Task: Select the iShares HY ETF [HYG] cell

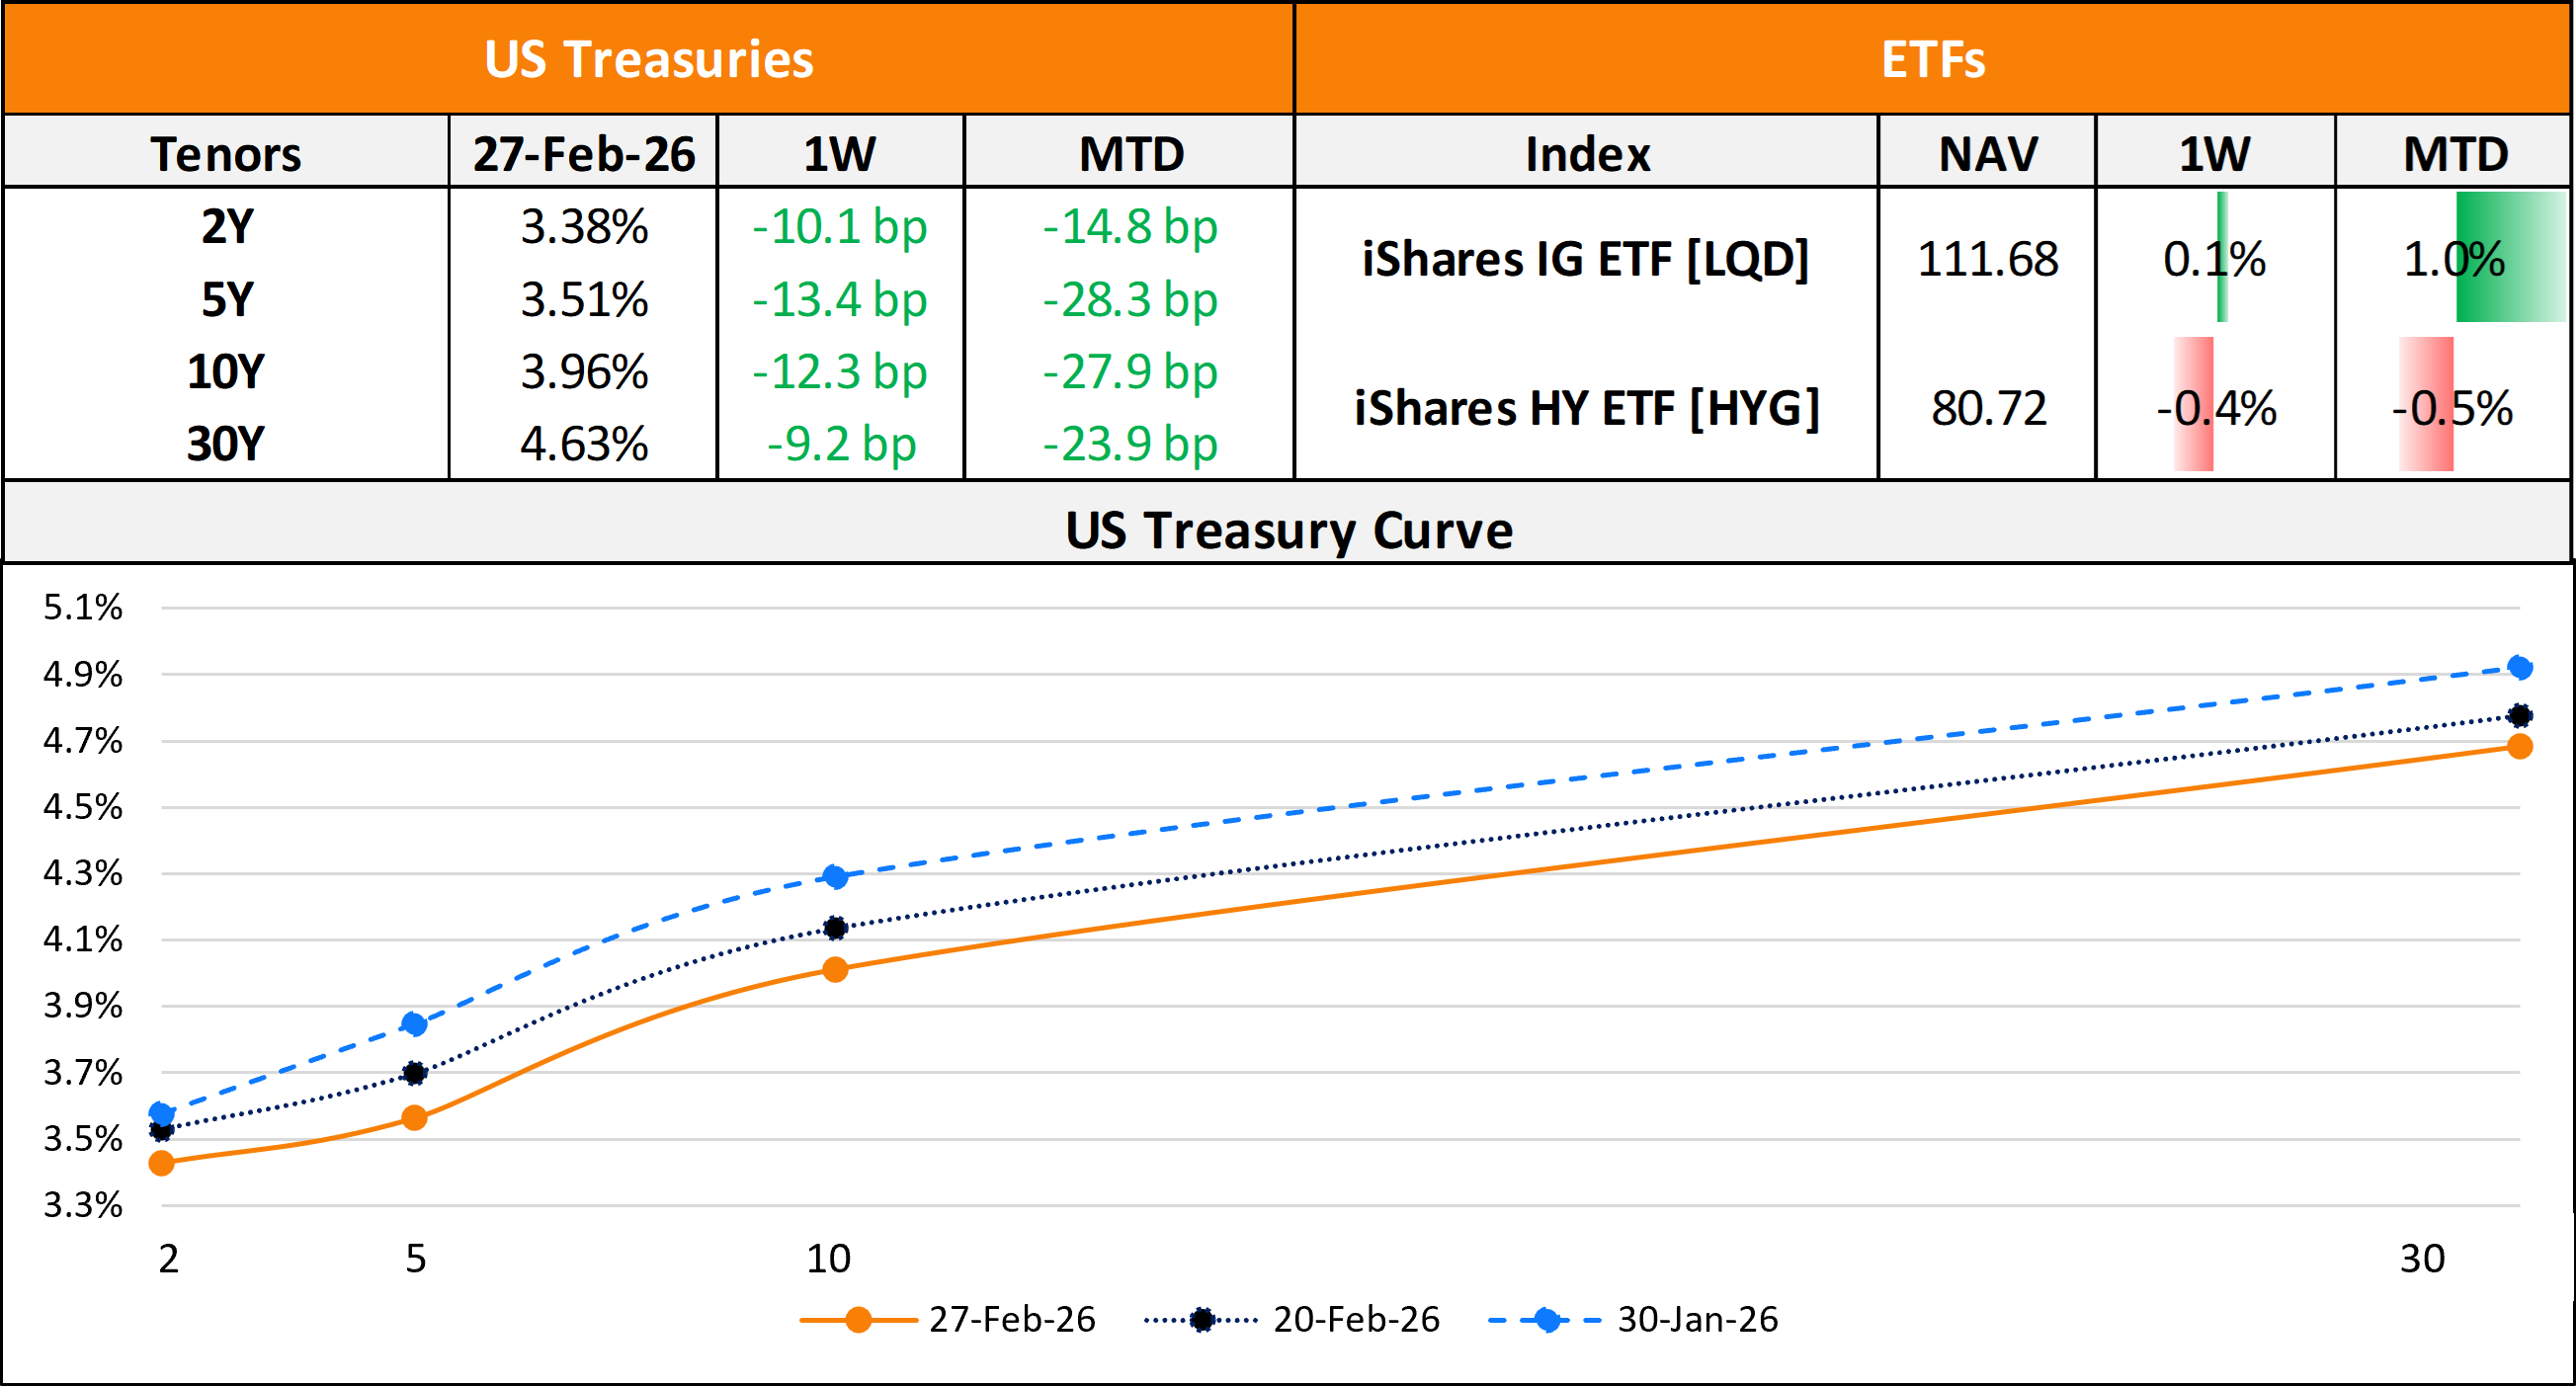Action: [x=1586, y=408]
